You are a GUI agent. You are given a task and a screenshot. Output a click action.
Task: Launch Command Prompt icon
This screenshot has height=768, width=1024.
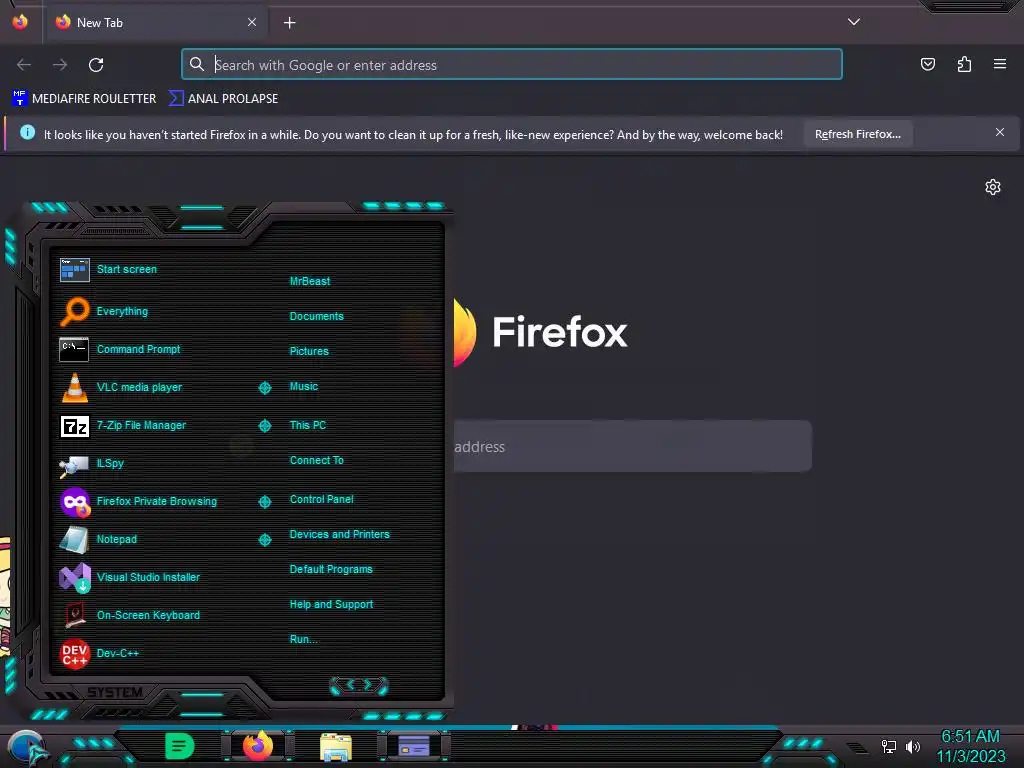click(x=74, y=349)
